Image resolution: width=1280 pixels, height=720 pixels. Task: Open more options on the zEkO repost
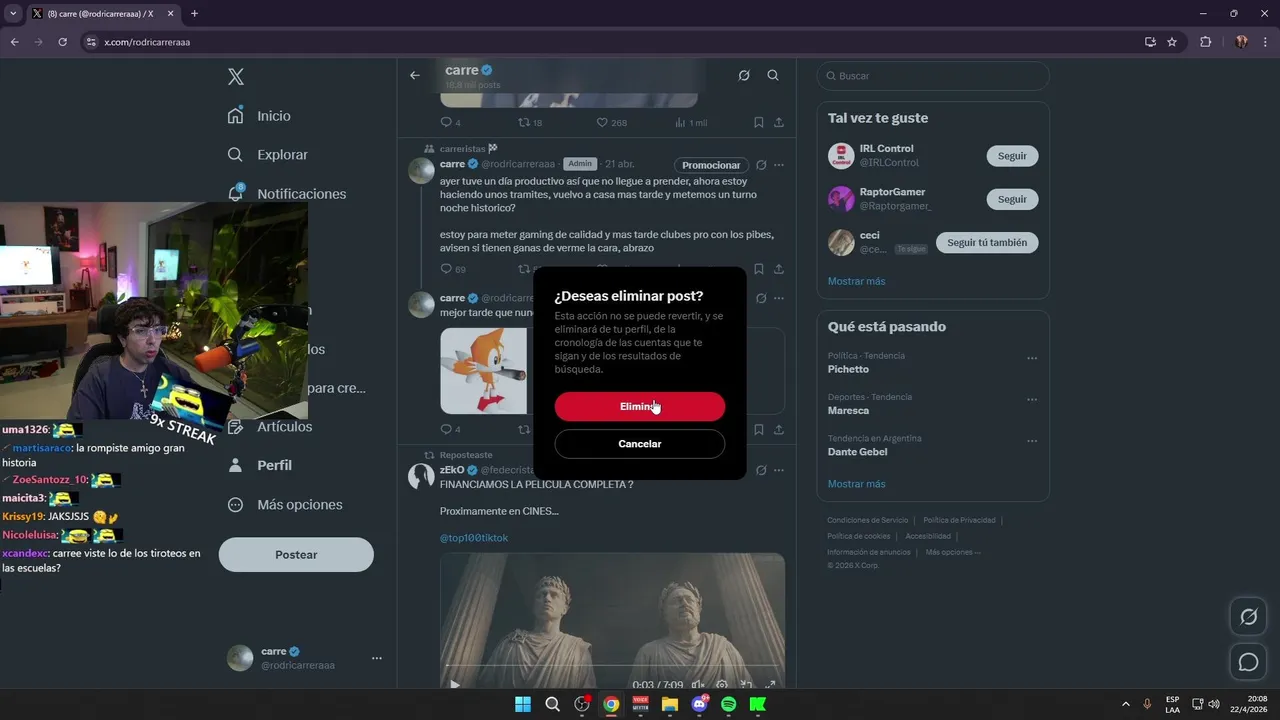[779, 470]
